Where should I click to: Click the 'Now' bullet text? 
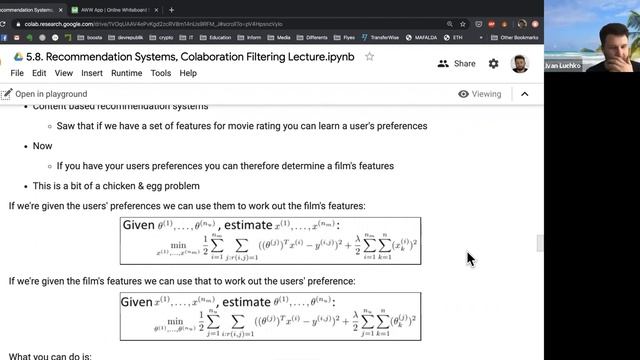point(42,146)
